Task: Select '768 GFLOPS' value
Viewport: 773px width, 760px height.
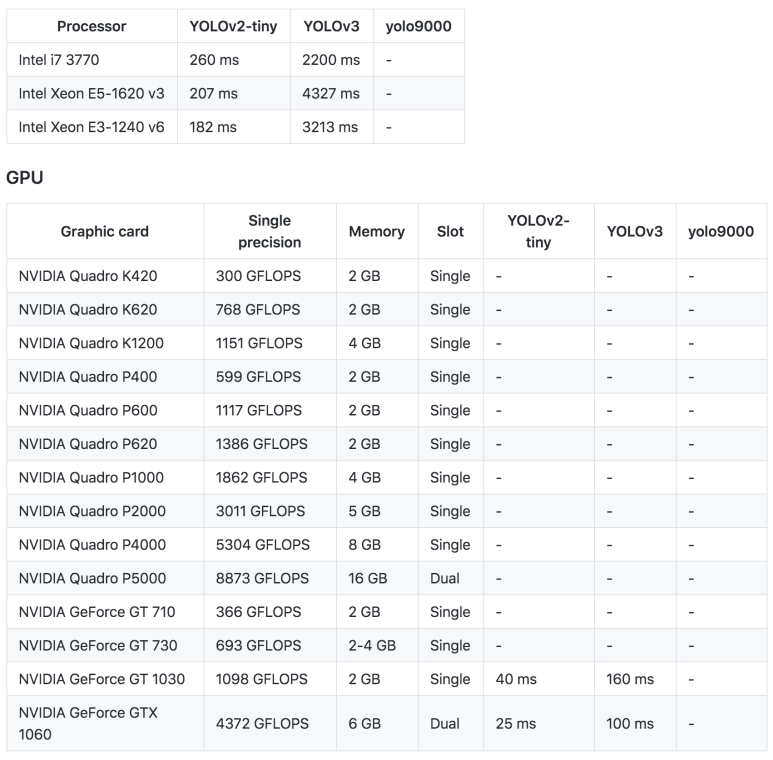Action: tap(258, 310)
